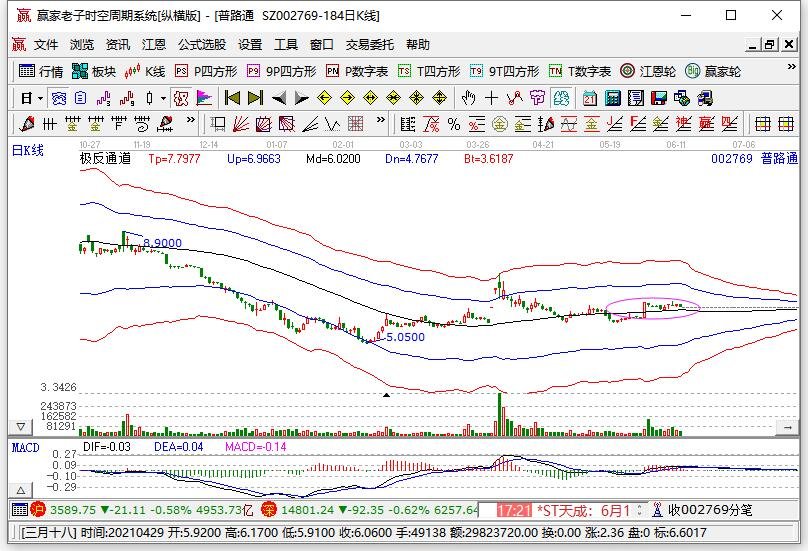The width and height of the screenshot is (808, 551).
Task: Click the ticker news spinner arrows
Action: click(639, 510)
